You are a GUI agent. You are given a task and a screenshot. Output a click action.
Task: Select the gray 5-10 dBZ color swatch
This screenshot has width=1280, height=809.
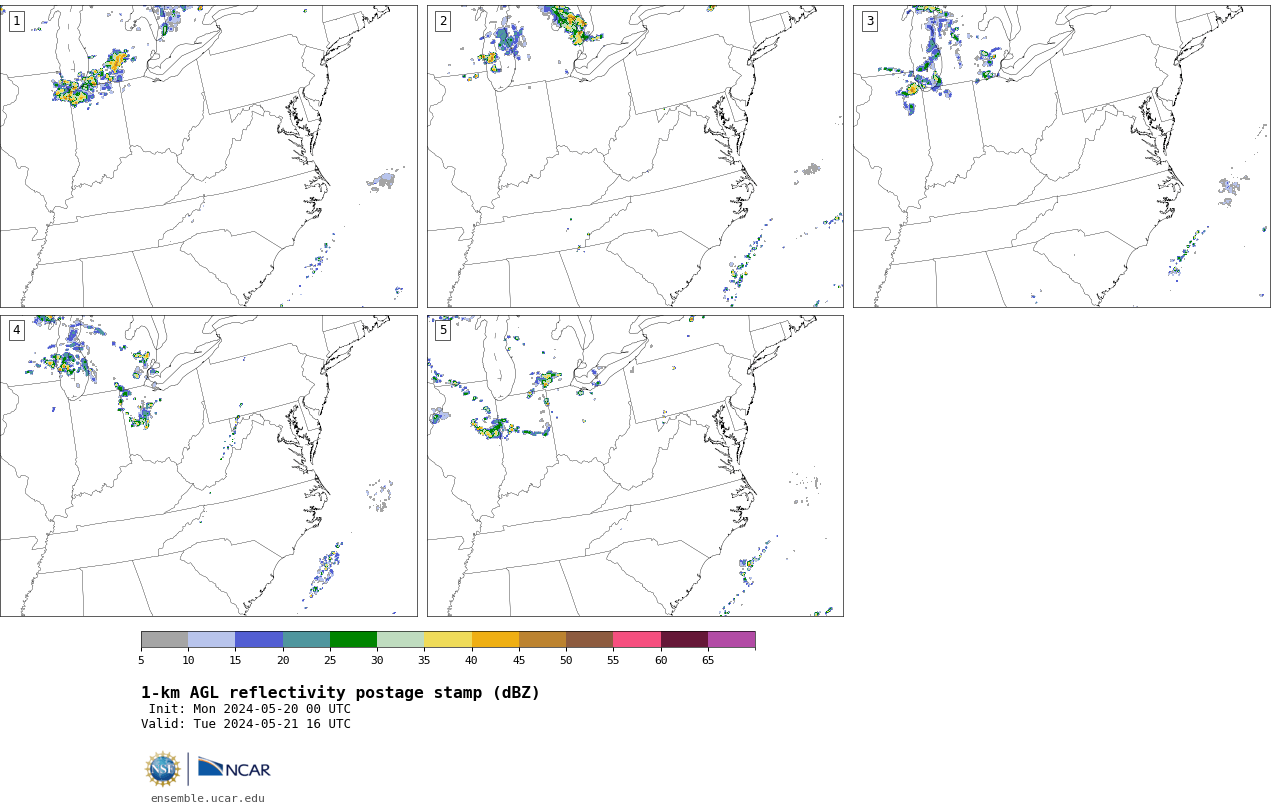164,640
